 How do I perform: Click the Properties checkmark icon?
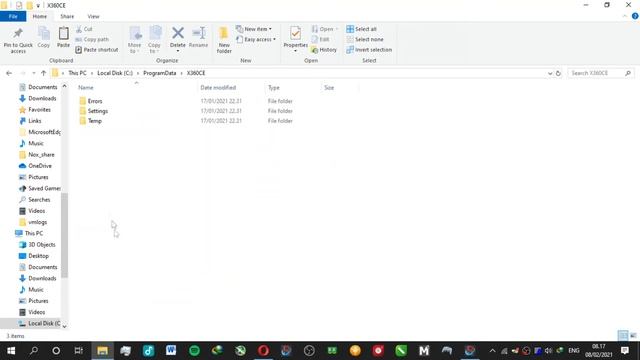coord(296,33)
